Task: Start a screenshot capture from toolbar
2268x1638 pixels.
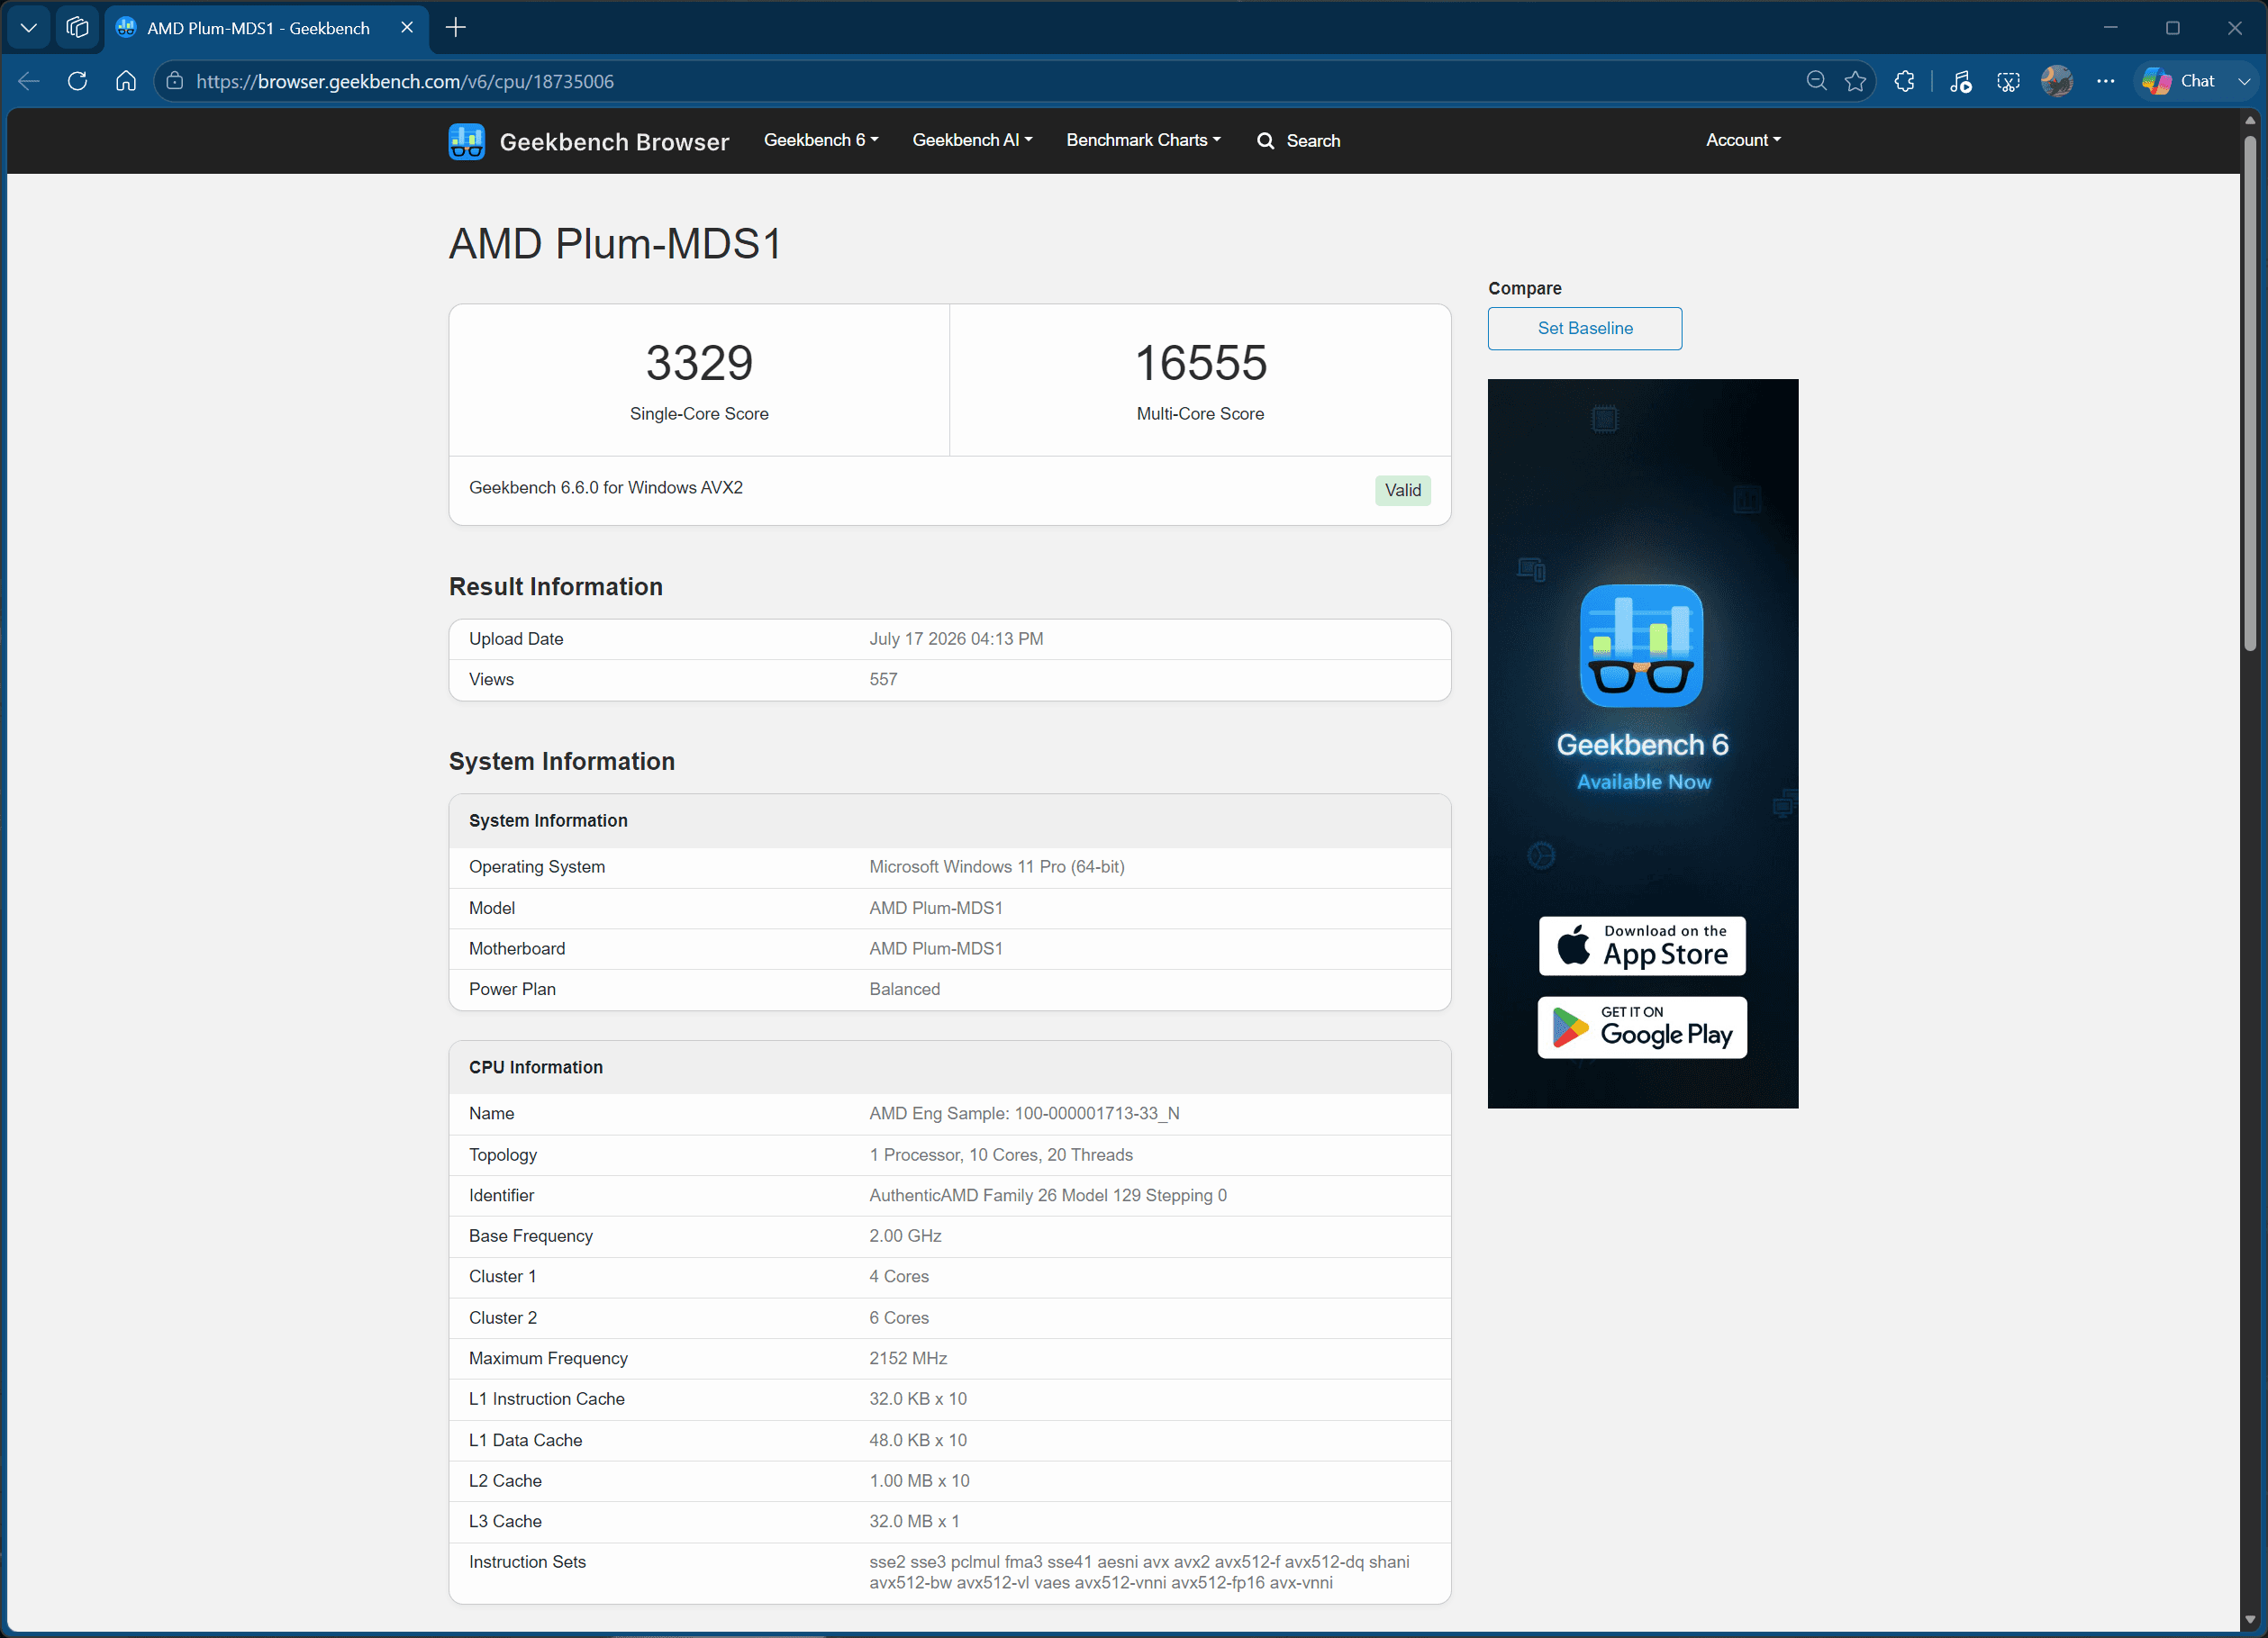Action: point(2008,81)
